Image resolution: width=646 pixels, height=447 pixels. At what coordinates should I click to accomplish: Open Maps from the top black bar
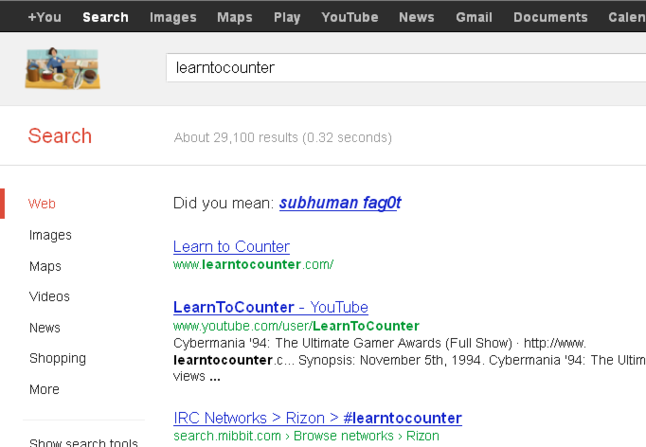tap(235, 17)
